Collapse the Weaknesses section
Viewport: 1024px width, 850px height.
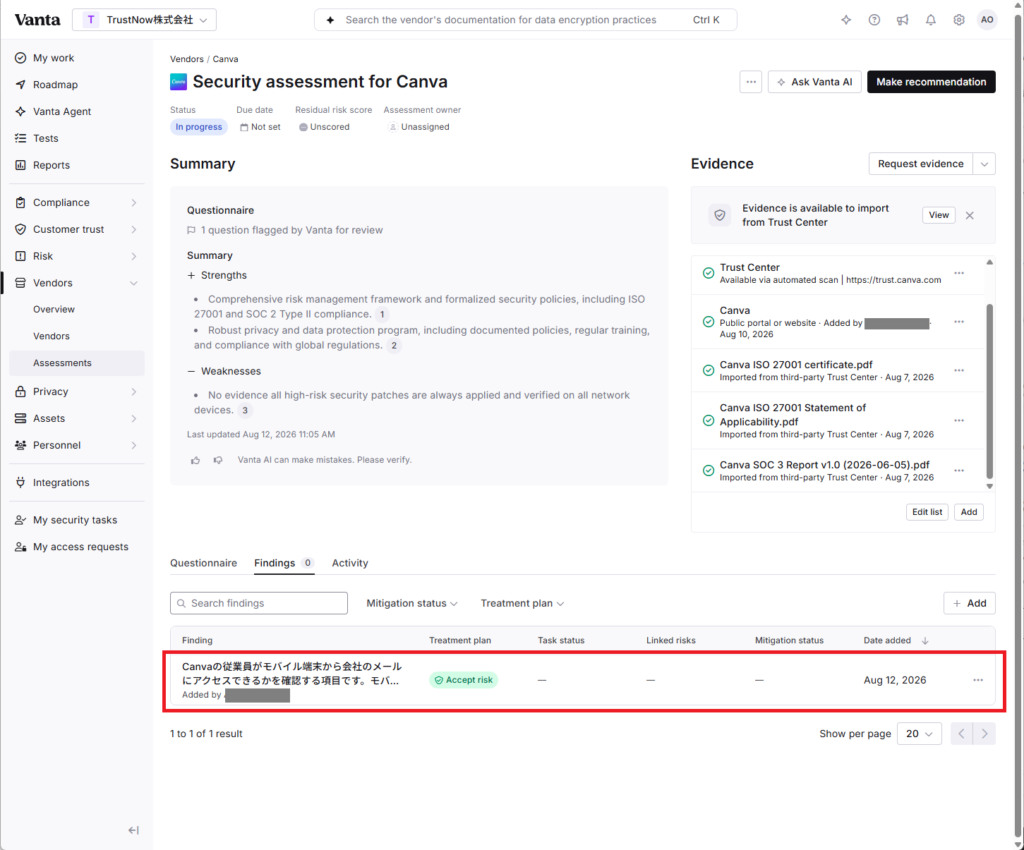(224, 371)
